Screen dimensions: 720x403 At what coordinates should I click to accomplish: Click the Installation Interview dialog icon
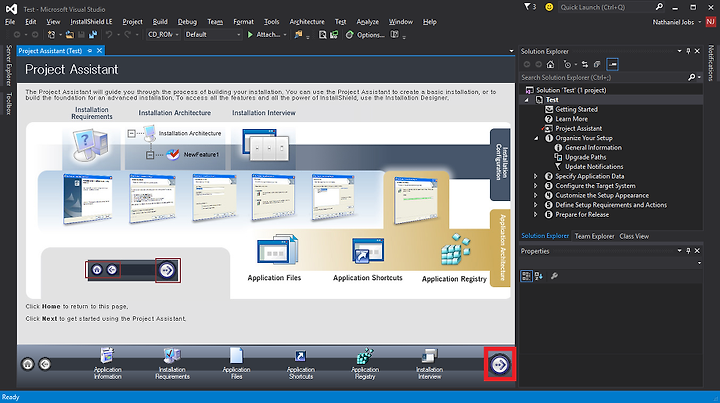(265, 146)
